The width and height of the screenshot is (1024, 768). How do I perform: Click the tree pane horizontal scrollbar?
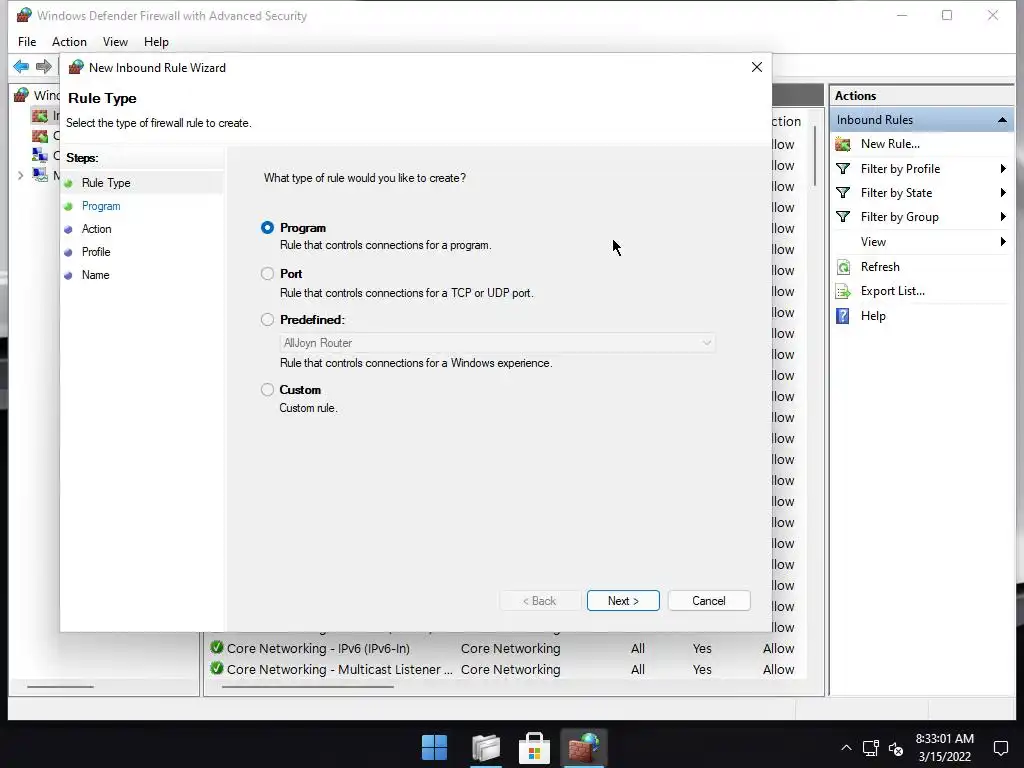tap(60, 686)
